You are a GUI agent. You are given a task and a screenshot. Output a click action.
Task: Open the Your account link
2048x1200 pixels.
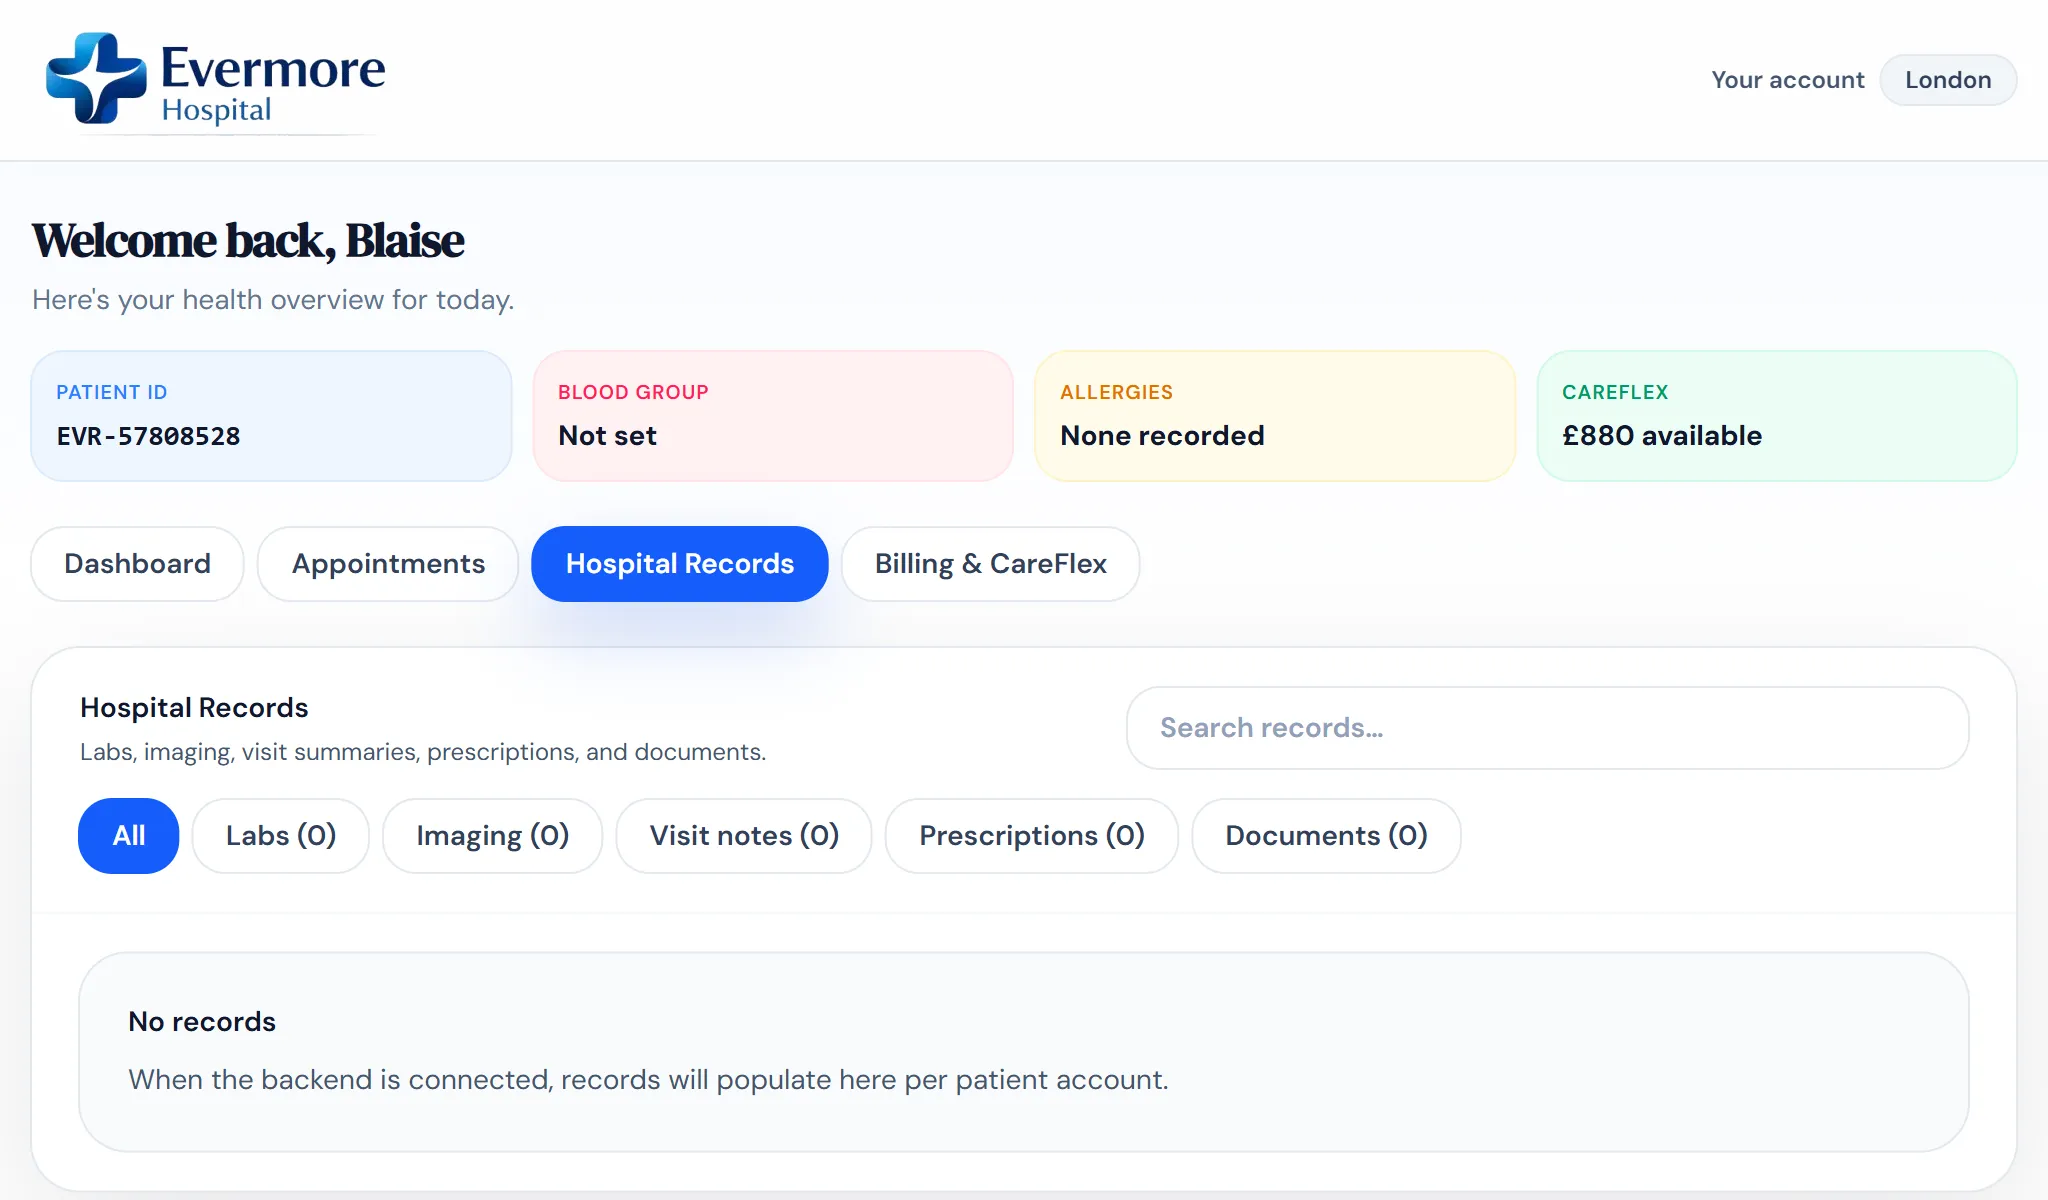click(1787, 80)
